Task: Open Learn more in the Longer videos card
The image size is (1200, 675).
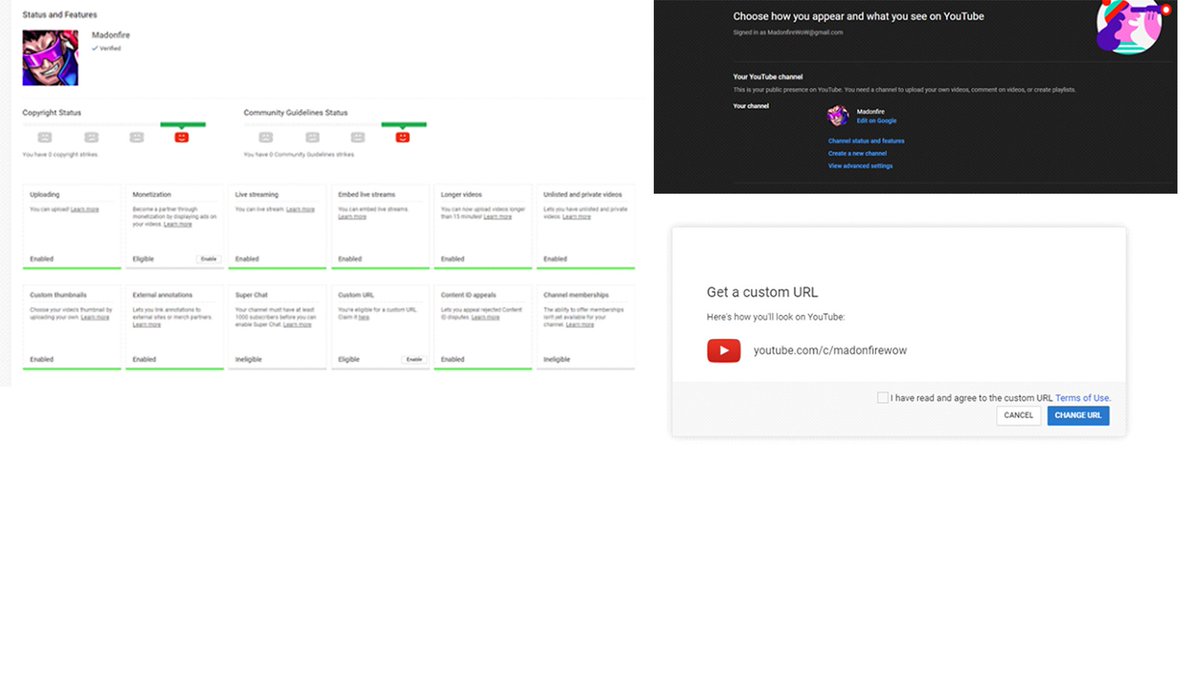Action: (x=498, y=216)
